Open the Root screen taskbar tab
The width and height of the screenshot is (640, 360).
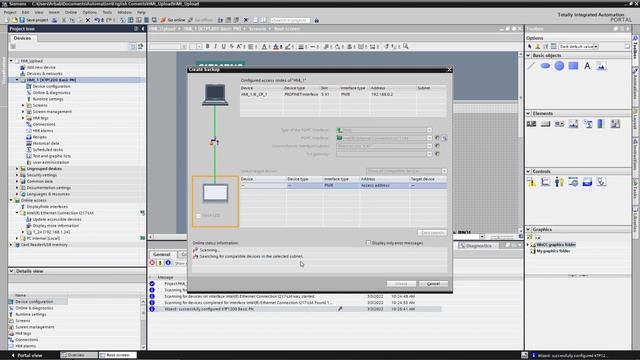tap(118, 355)
